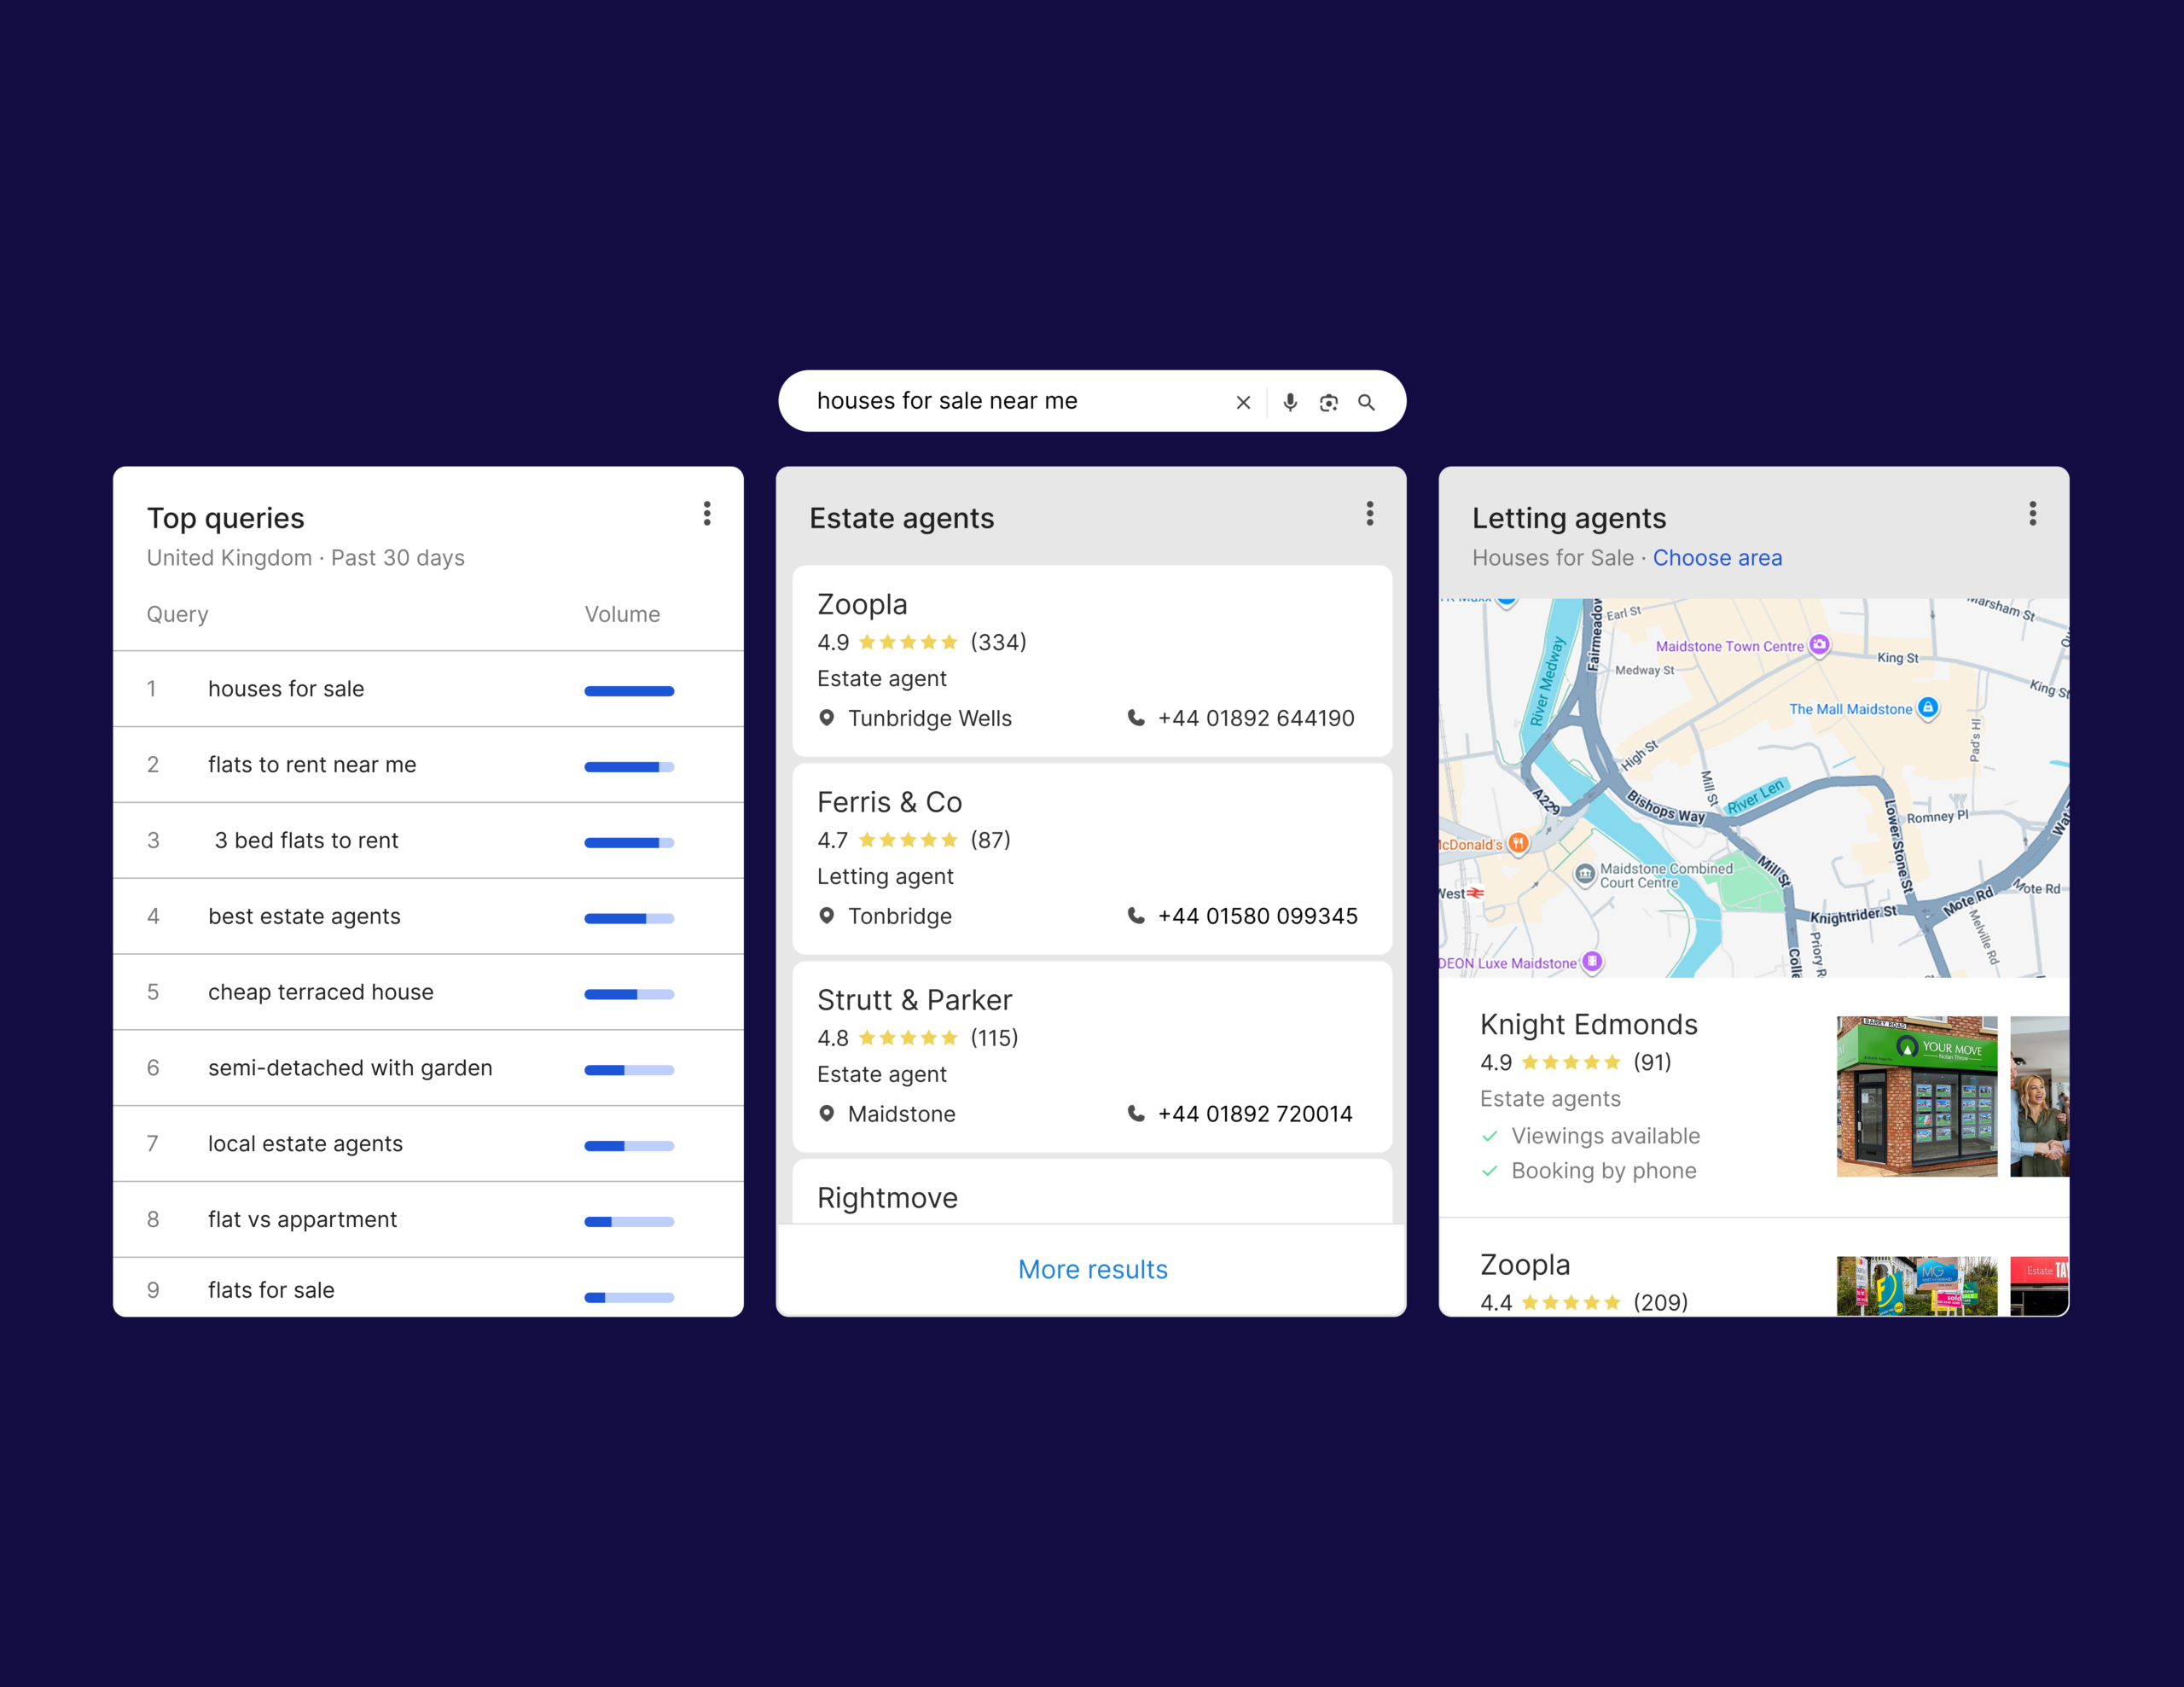
Task: Clear the search query with the X icon
Action: click(1243, 402)
